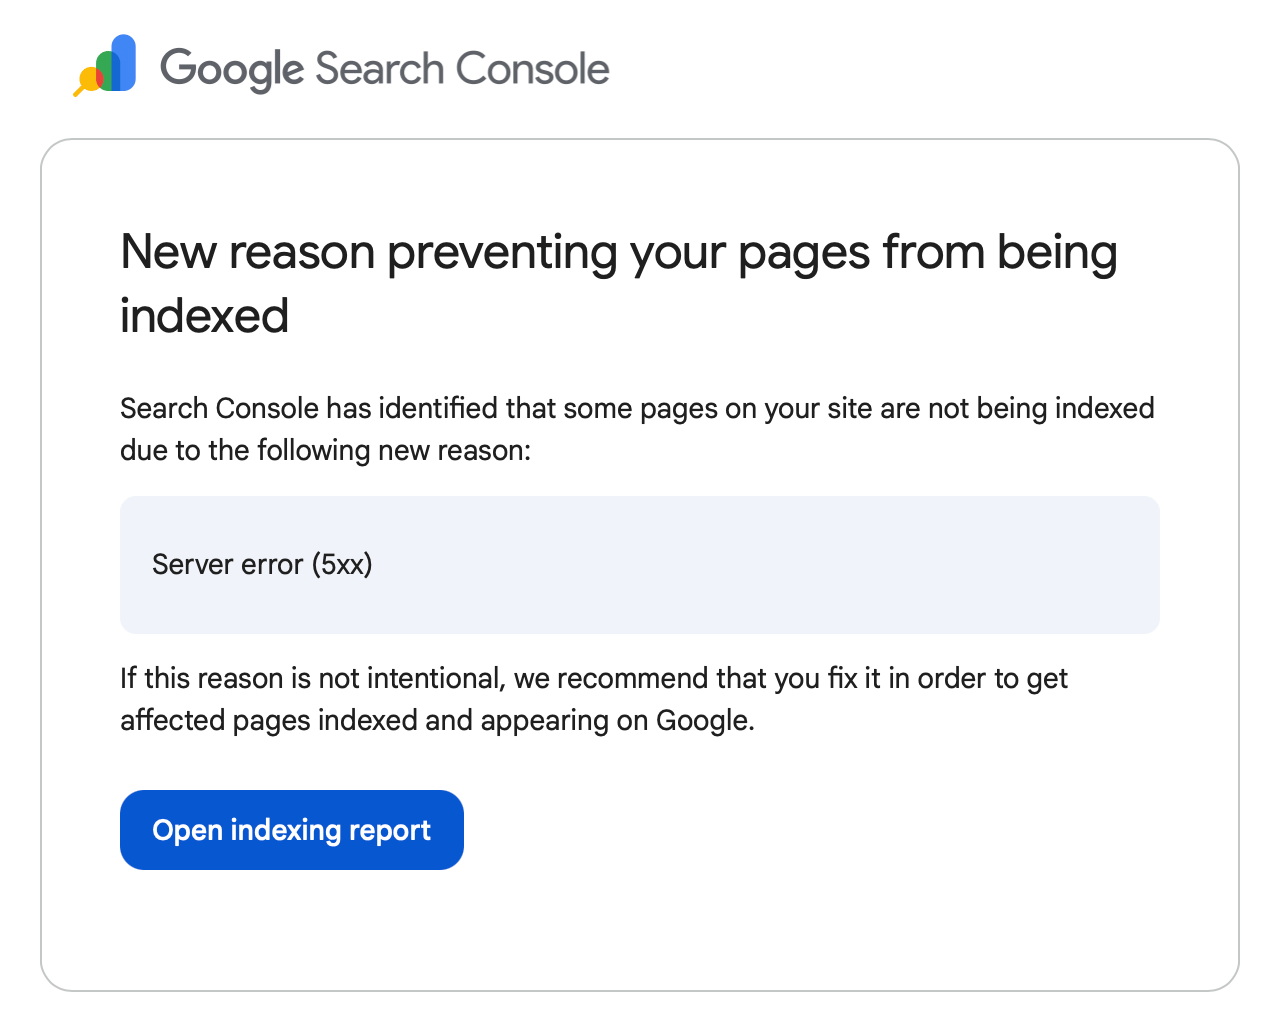Image resolution: width=1288 pixels, height=1014 pixels.
Task: Click the Google Search Console logo icon
Action: point(105,65)
